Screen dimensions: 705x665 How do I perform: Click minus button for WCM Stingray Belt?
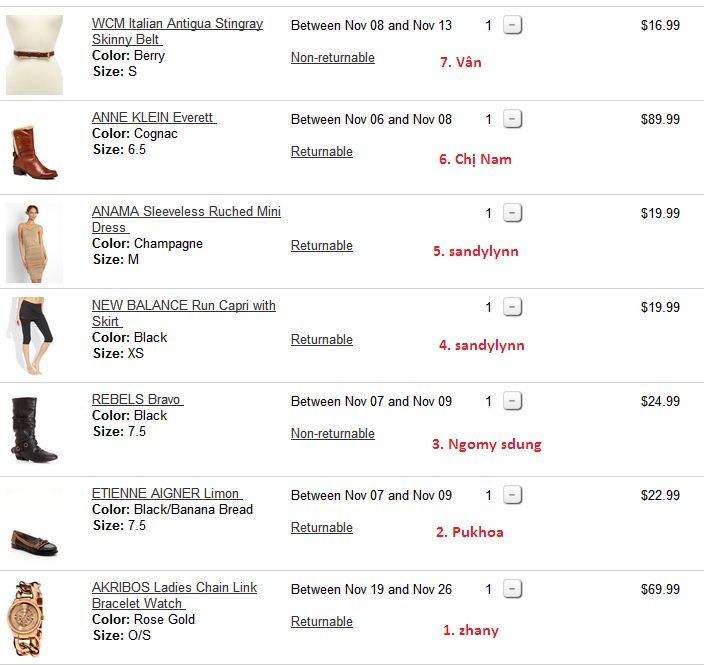512,25
